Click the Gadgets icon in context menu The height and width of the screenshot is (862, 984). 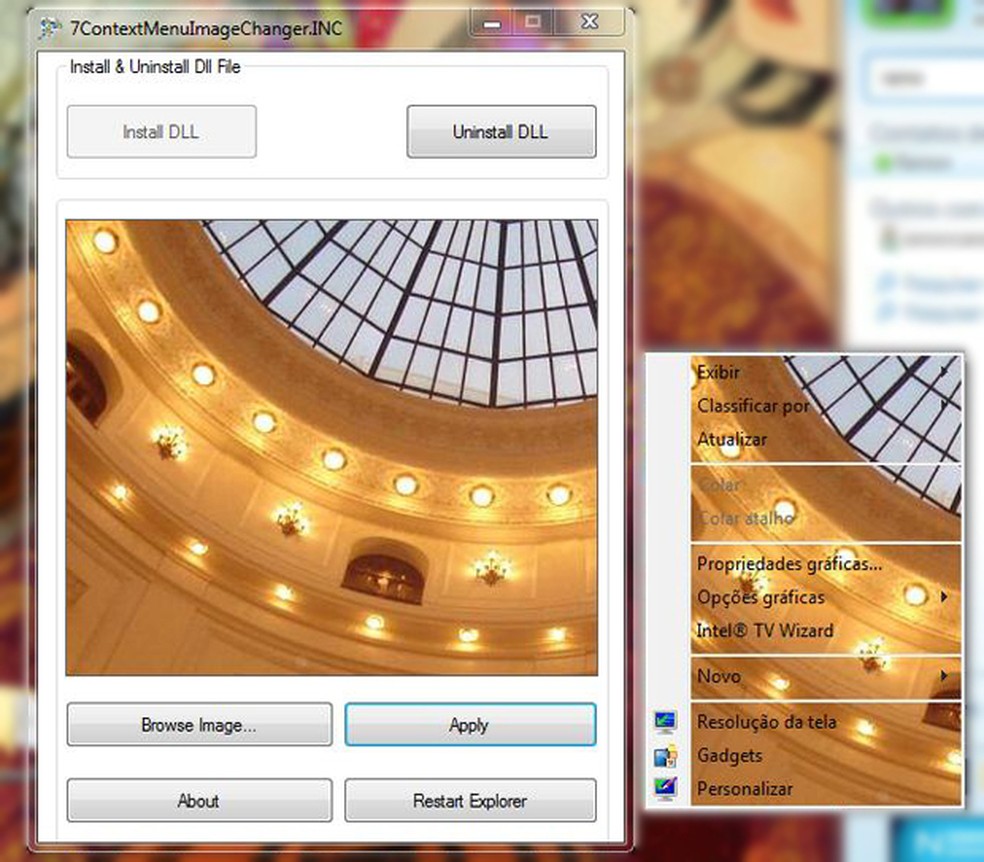click(x=664, y=753)
